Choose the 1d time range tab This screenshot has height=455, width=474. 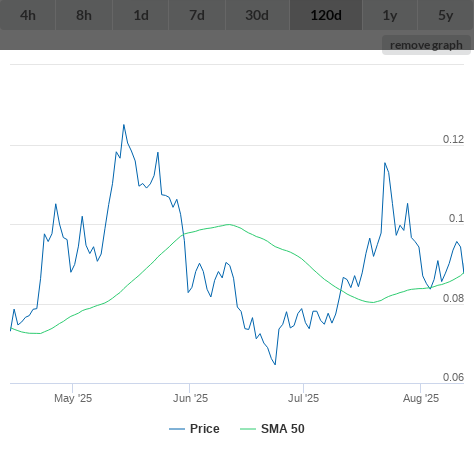click(141, 15)
